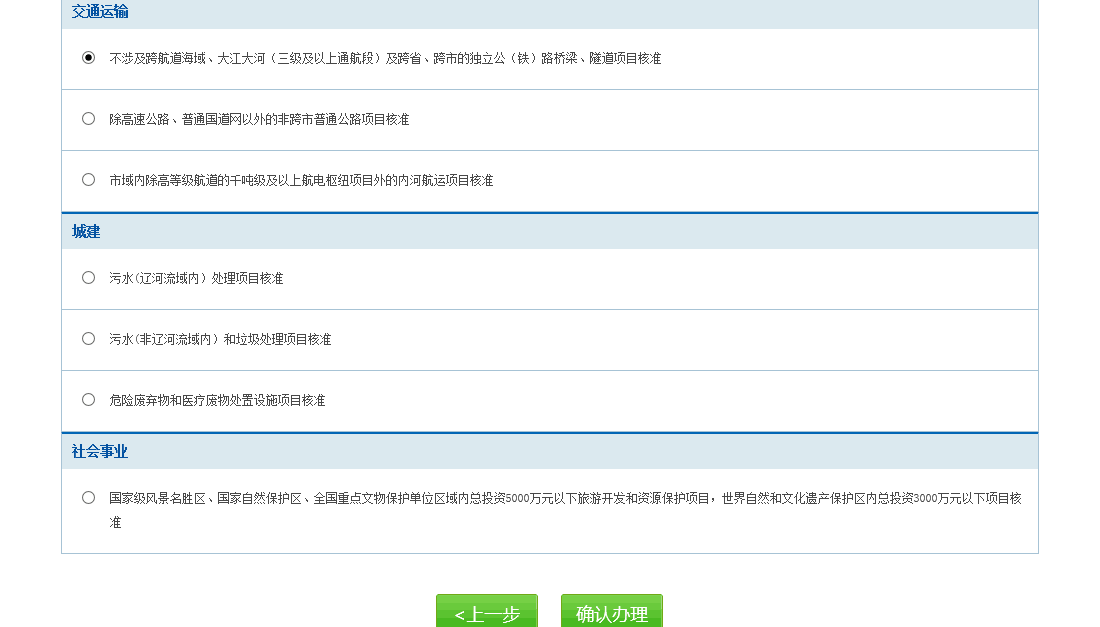This screenshot has height=627, width=1100.
Task: Click the label text 市域内除高等级航道的千吨级 option
Action: click(301, 181)
